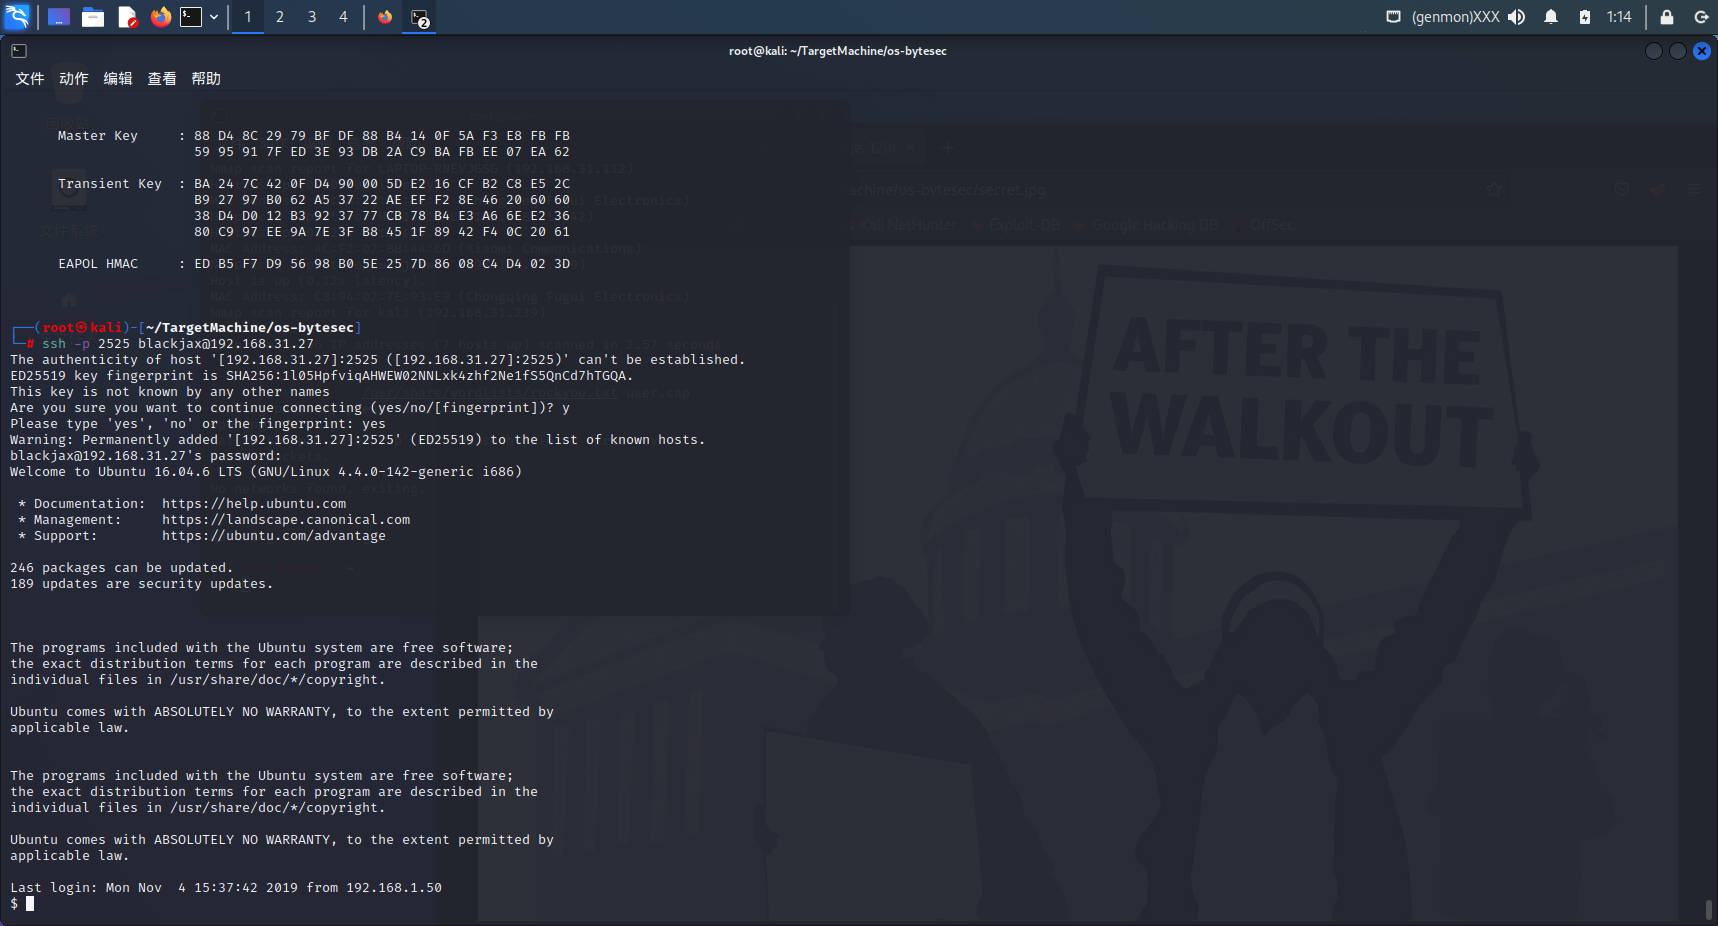This screenshot has width=1718, height=926.
Task: Open the 编辑 menu
Action: tap(118, 79)
